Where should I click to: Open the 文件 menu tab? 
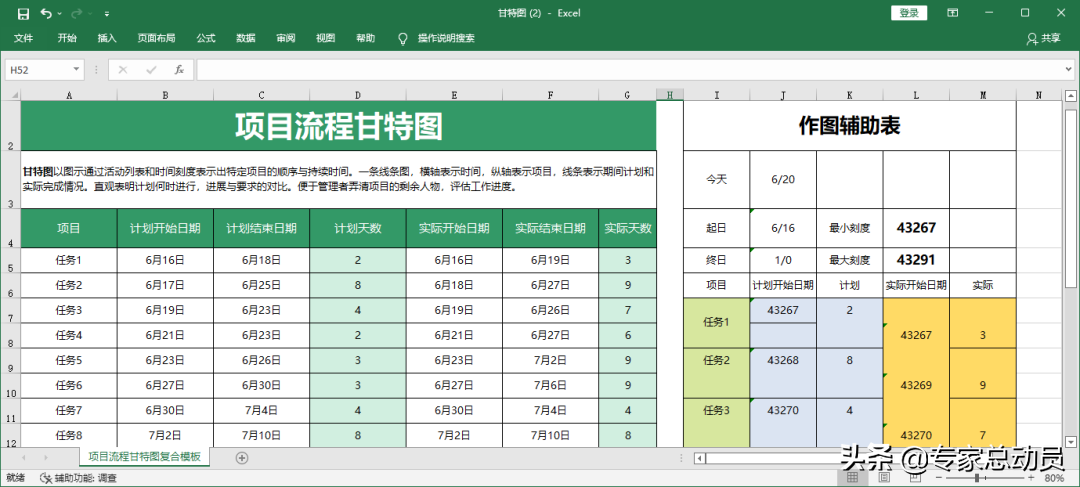click(23, 39)
